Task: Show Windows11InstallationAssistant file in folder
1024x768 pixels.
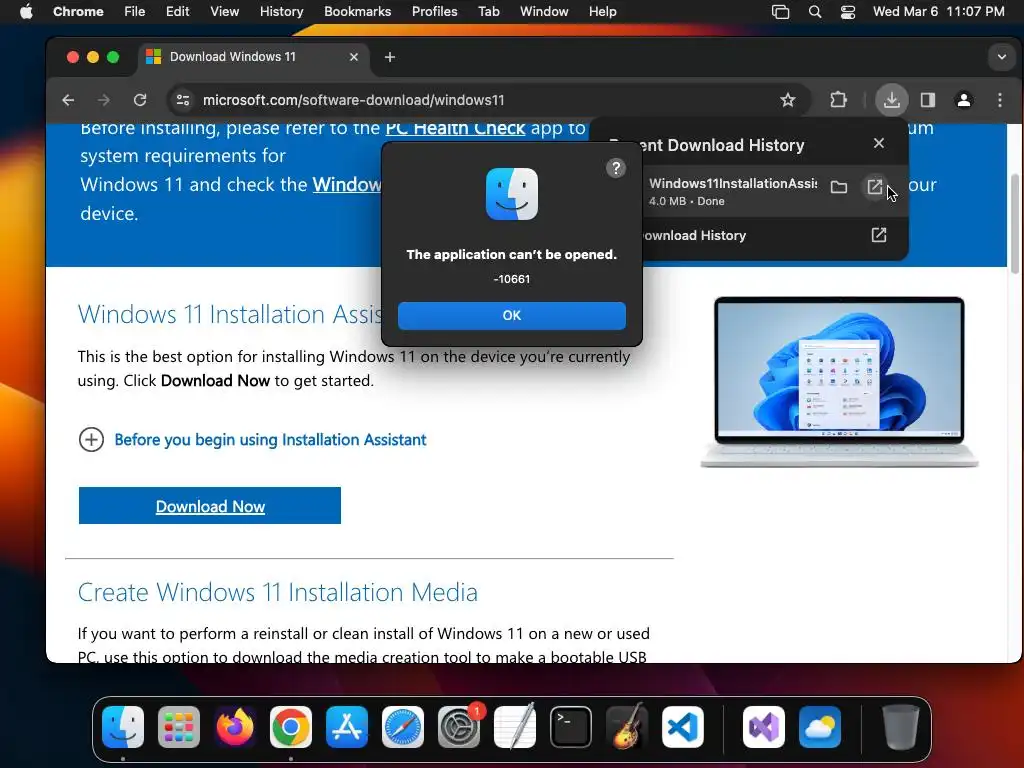Action: coord(839,188)
